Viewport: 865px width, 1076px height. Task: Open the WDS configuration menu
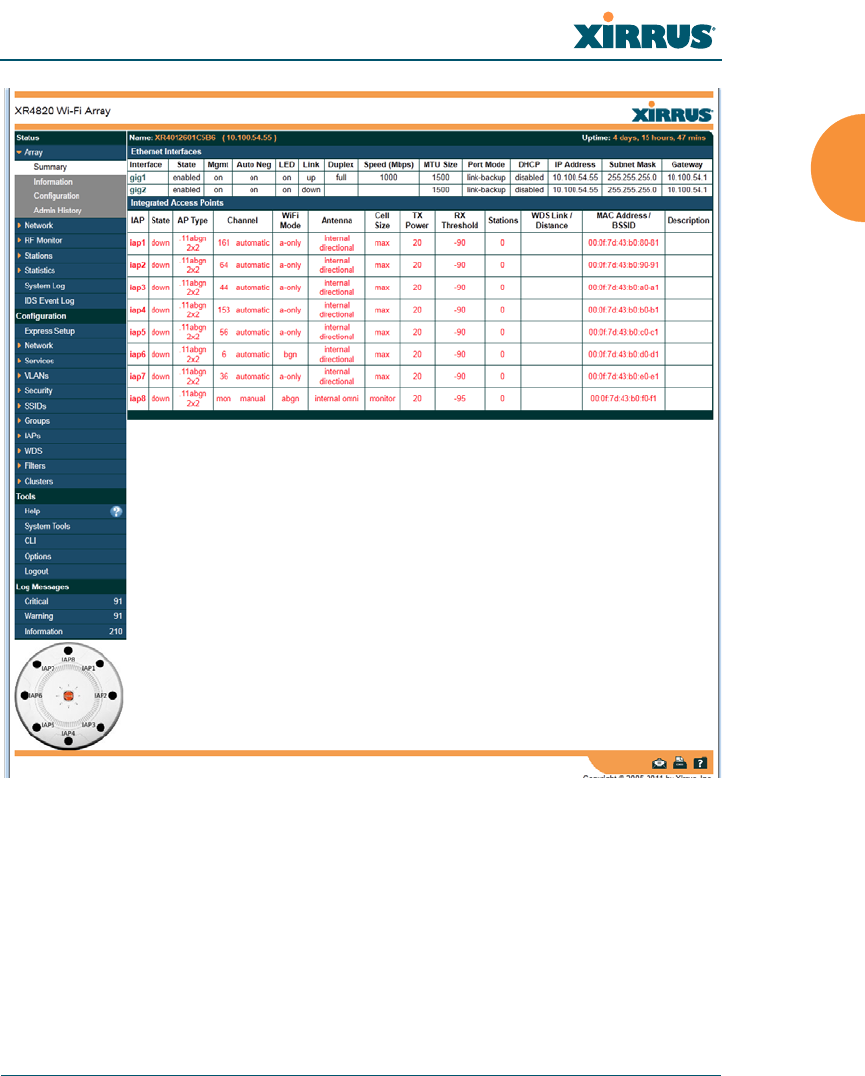(x=34, y=451)
